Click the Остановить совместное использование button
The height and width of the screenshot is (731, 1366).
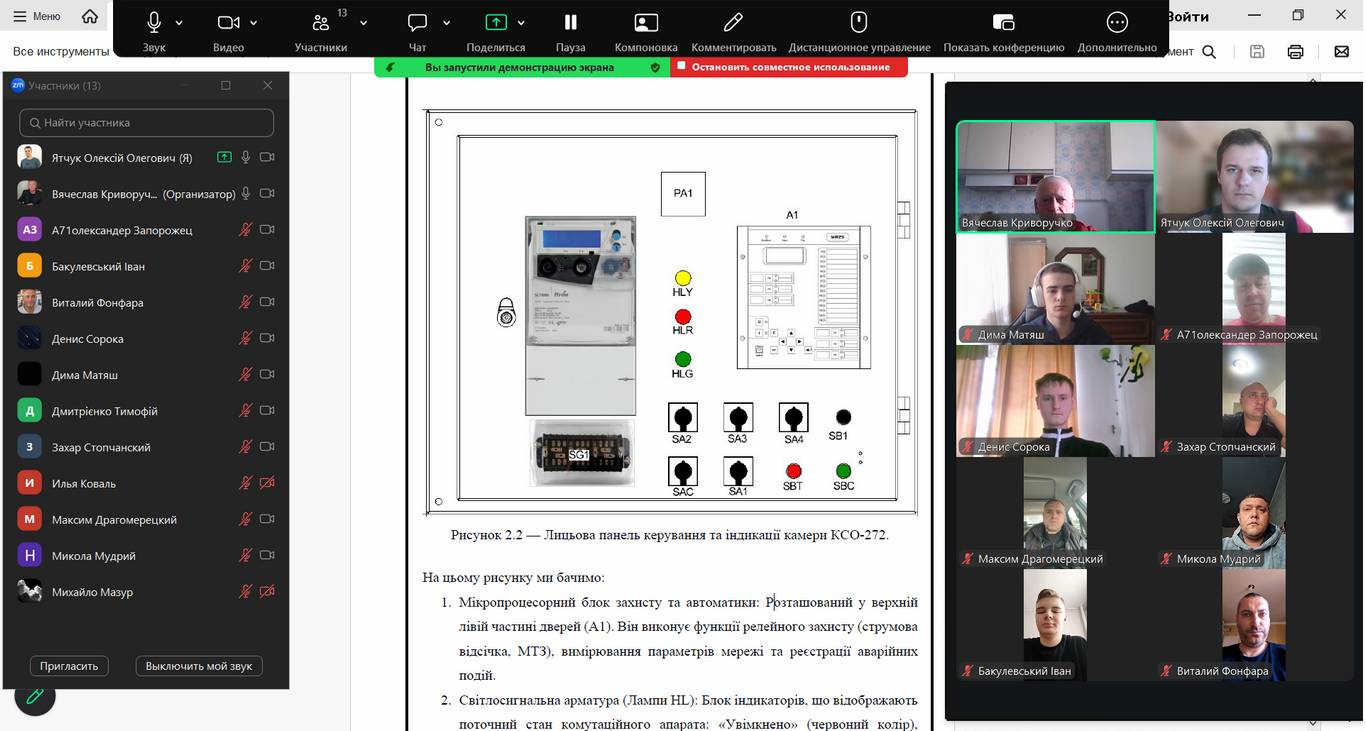[x=789, y=67]
